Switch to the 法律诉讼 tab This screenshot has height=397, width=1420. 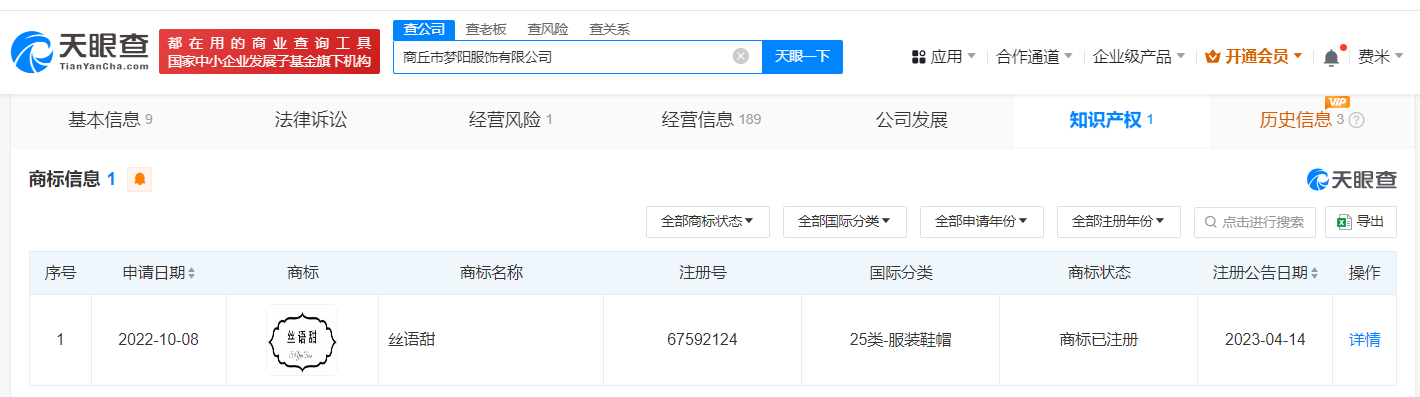(311, 120)
